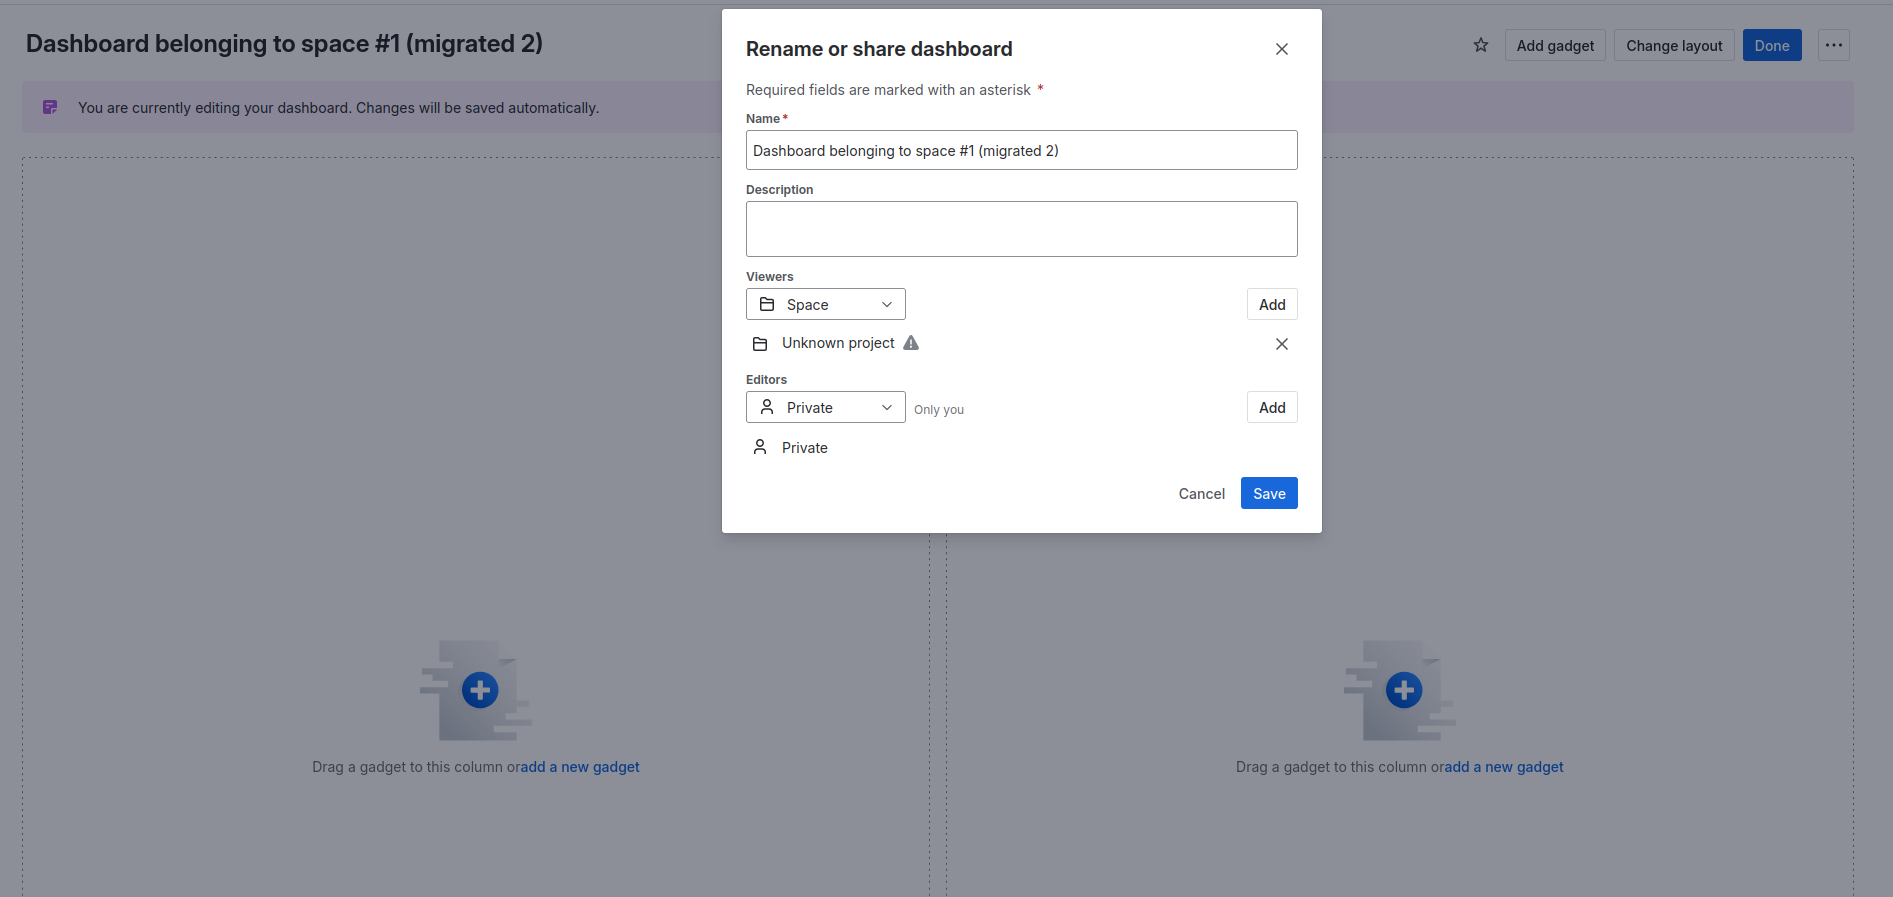Click the Name text field
This screenshot has height=897, width=1893.
[1021, 150]
